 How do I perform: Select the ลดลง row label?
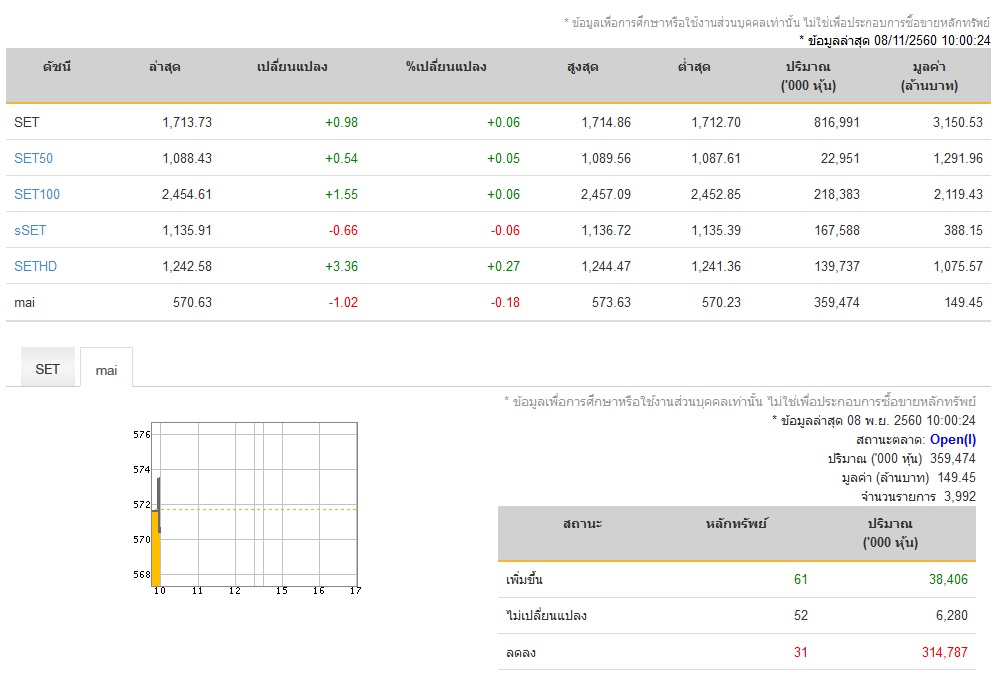click(x=521, y=652)
